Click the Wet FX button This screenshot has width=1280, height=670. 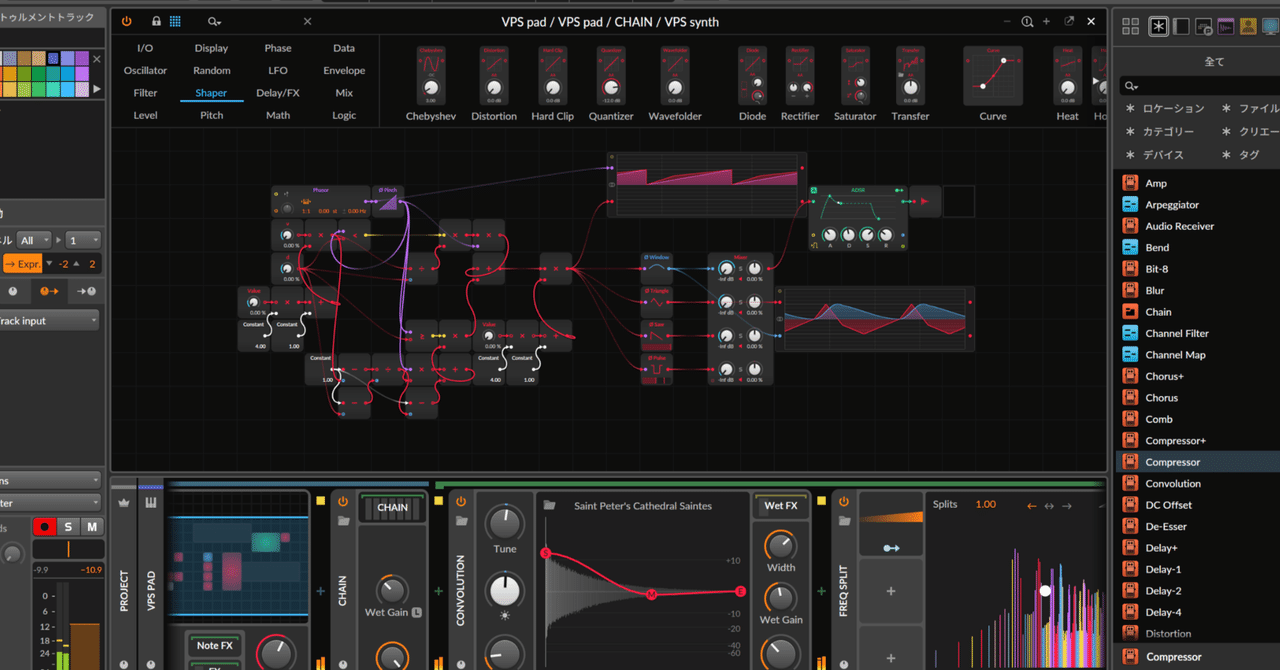click(780, 506)
